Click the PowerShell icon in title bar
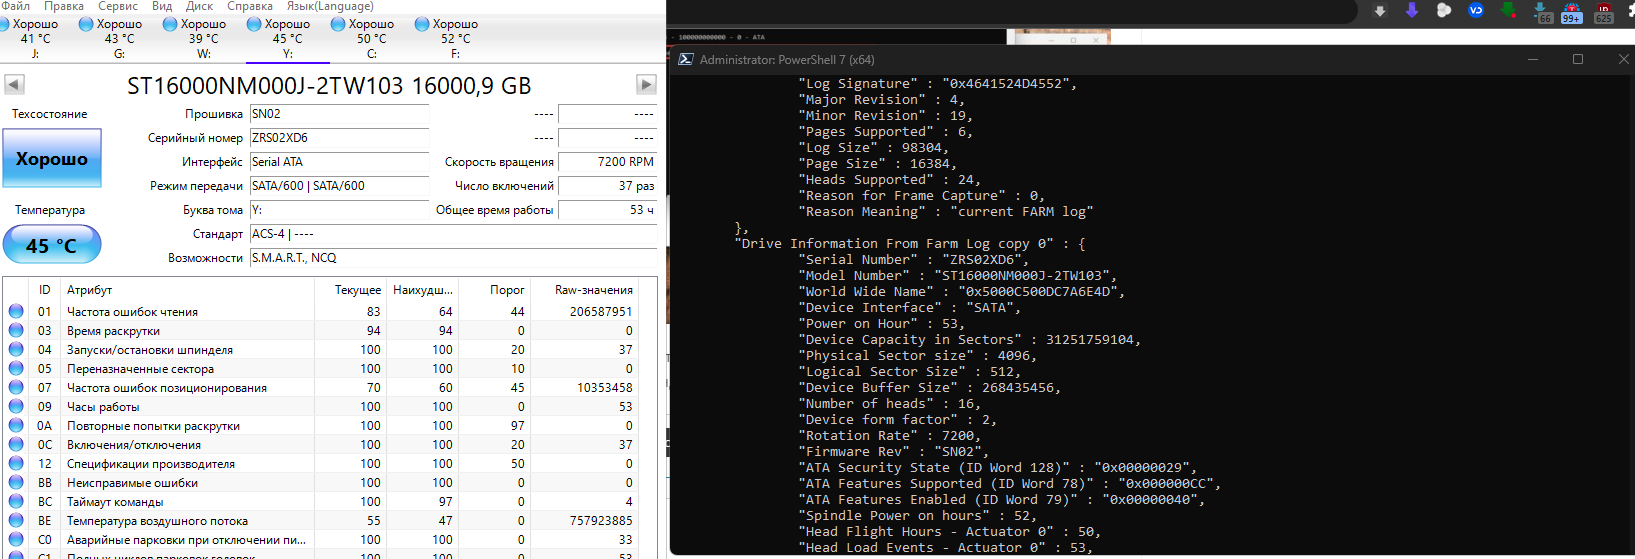Image resolution: width=1635 pixels, height=559 pixels. point(686,59)
